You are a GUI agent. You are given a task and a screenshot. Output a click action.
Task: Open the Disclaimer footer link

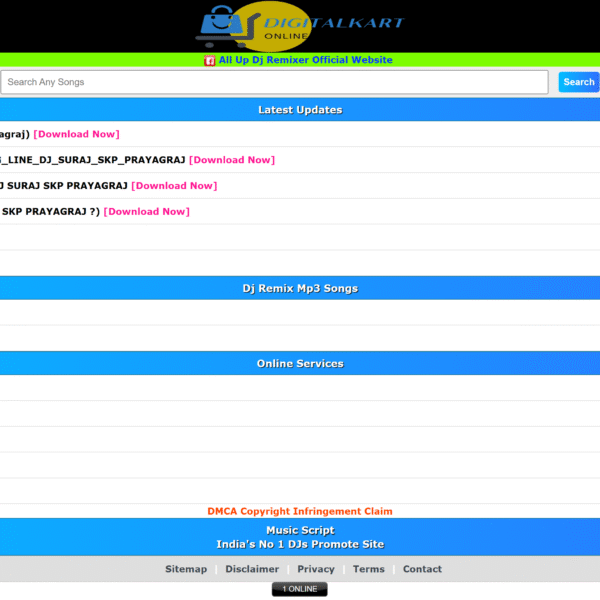tap(252, 569)
